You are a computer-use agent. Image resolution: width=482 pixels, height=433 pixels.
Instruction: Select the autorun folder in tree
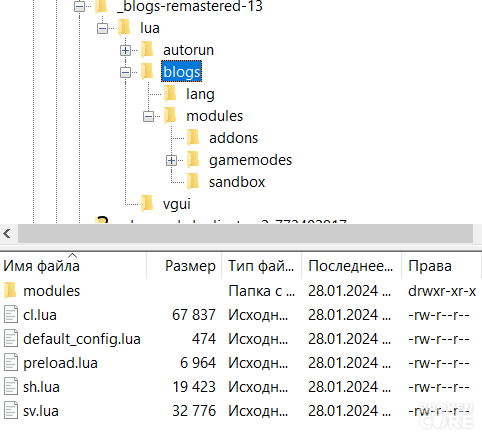pos(188,50)
